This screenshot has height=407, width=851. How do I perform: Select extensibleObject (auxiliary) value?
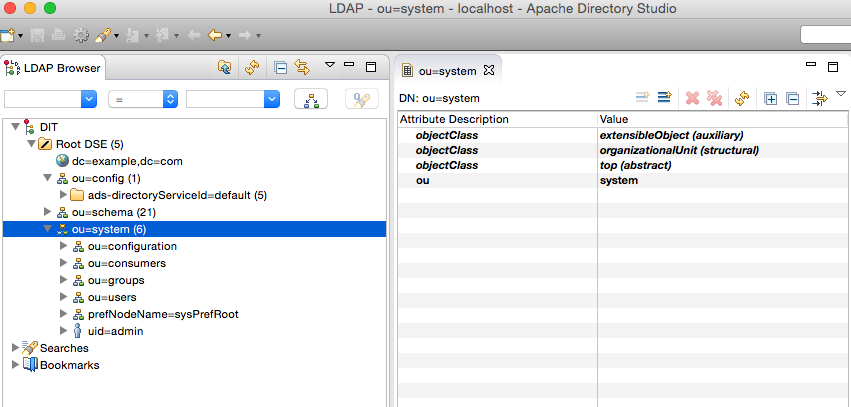671,135
